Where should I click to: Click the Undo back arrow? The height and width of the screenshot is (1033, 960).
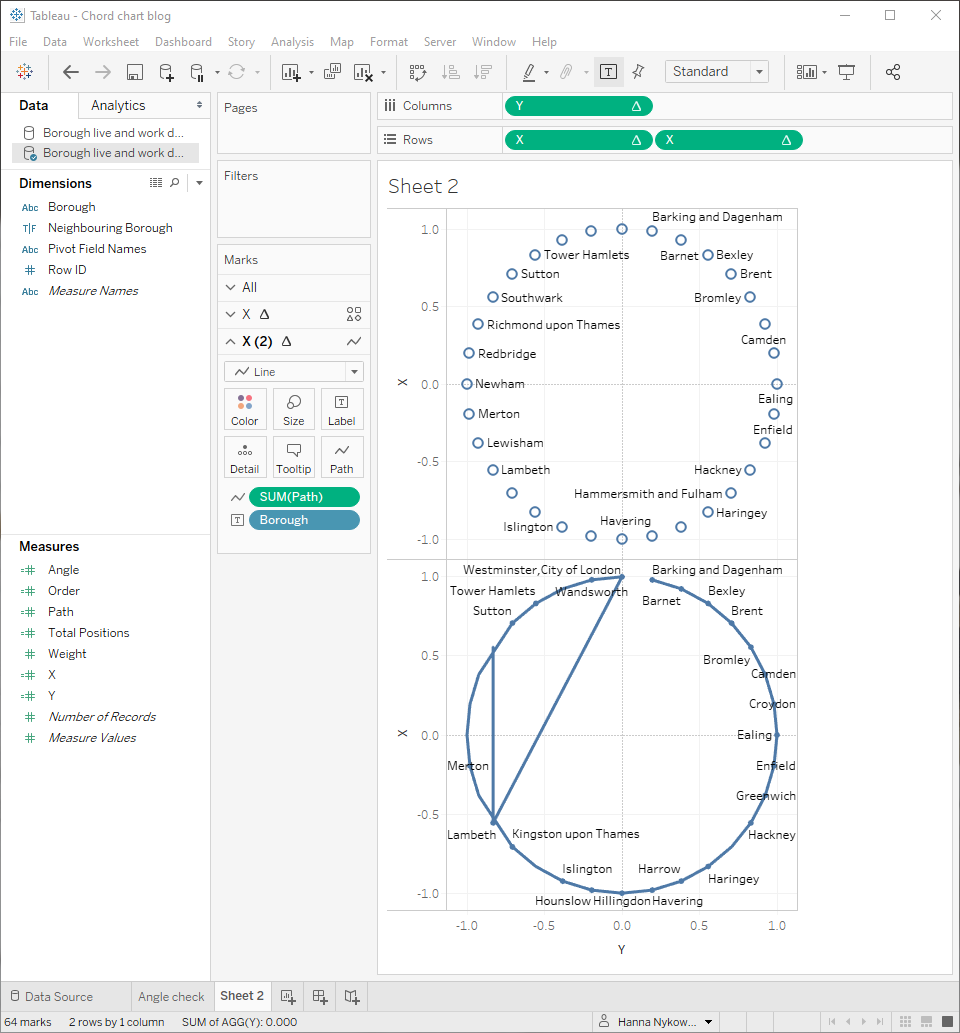point(71,72)
